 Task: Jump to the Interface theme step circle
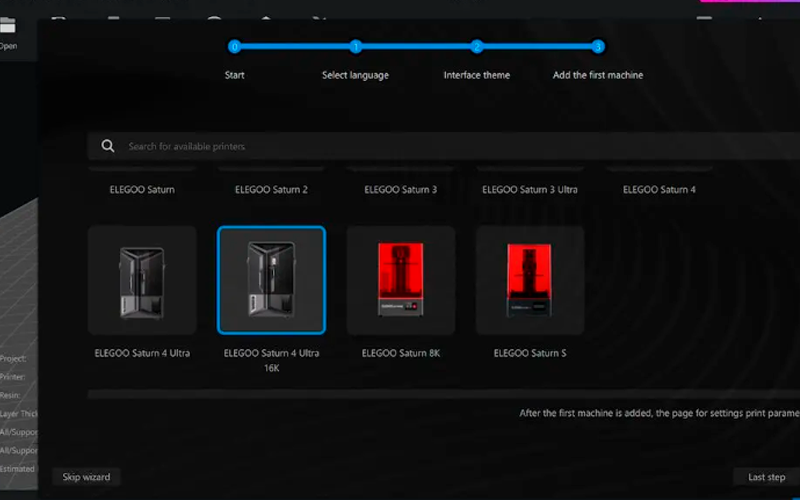[x=477, y=47]
